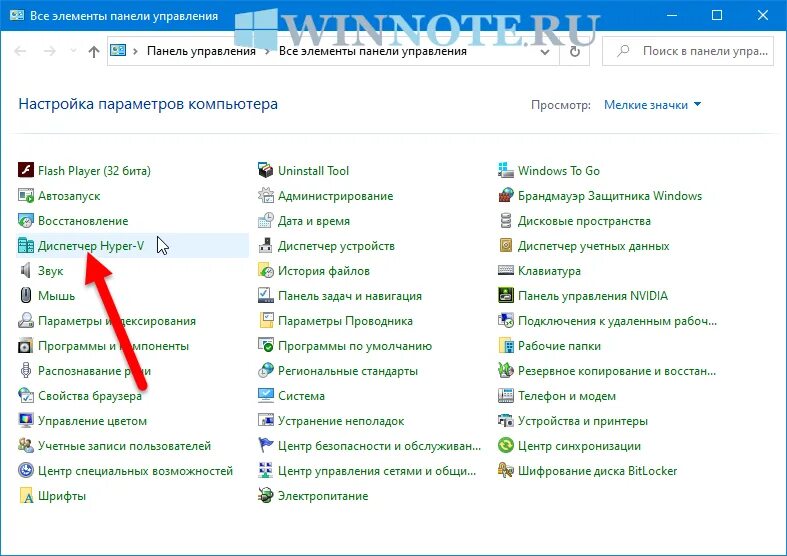Click the Программы и компоненты icon
Image resolution: width=787 pixels, height=556 pixels.
26,345
